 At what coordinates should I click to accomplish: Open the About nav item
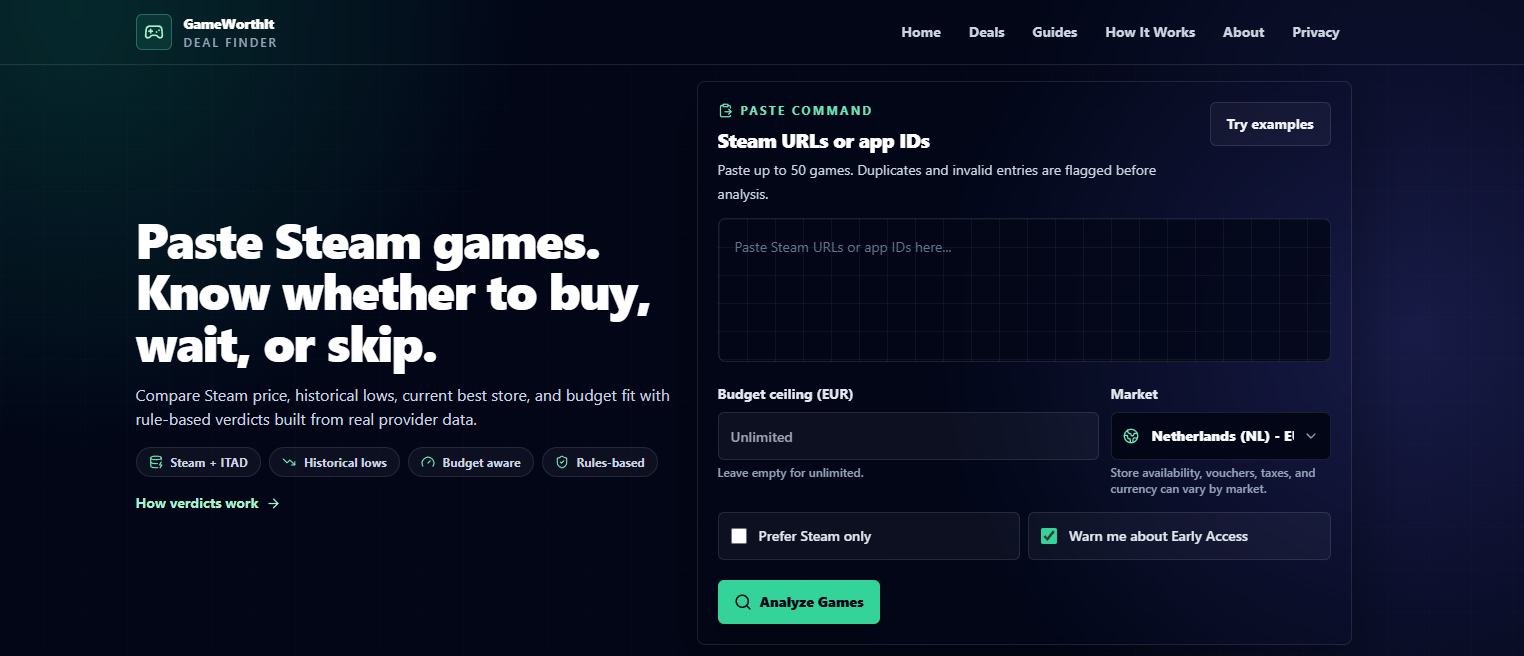coord(1244,32)
